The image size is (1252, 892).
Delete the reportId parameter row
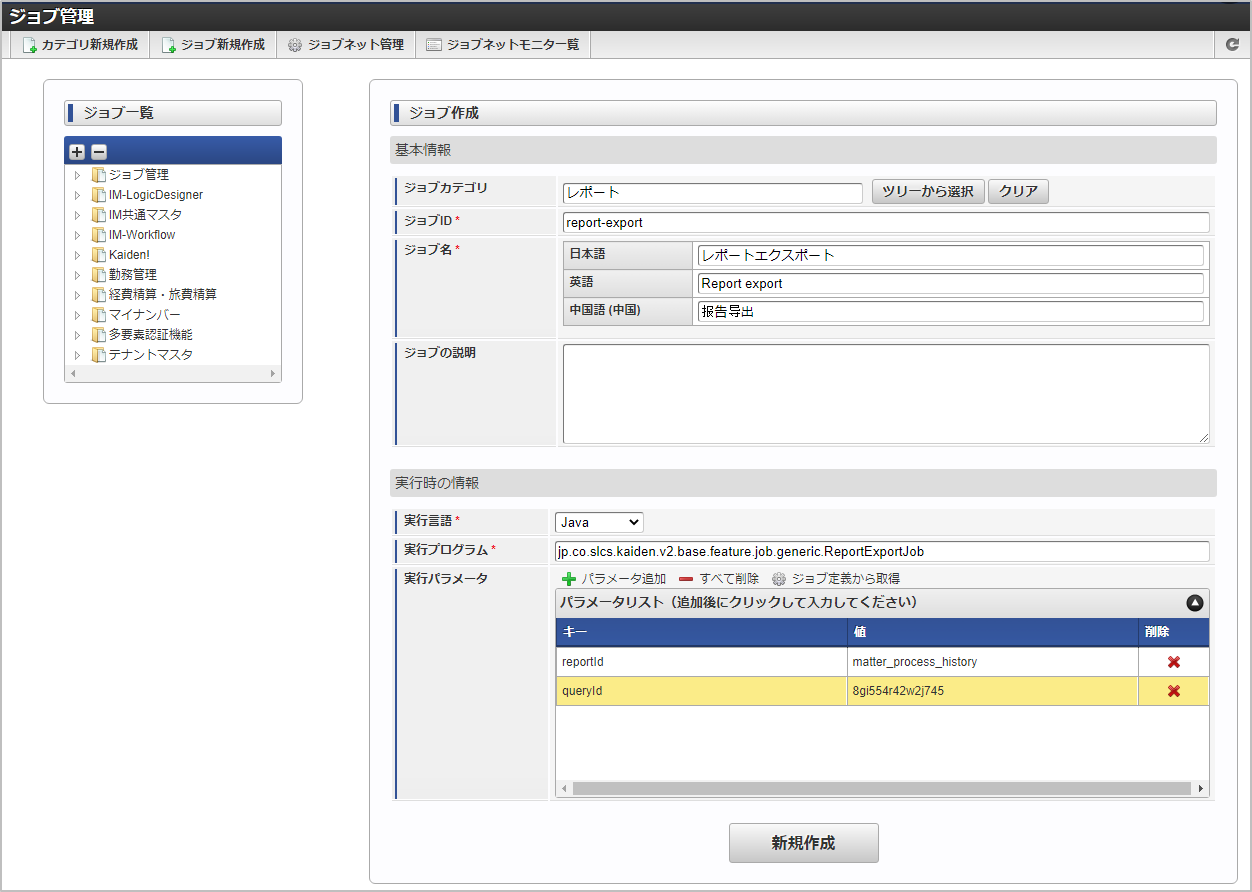[1173, 662]
